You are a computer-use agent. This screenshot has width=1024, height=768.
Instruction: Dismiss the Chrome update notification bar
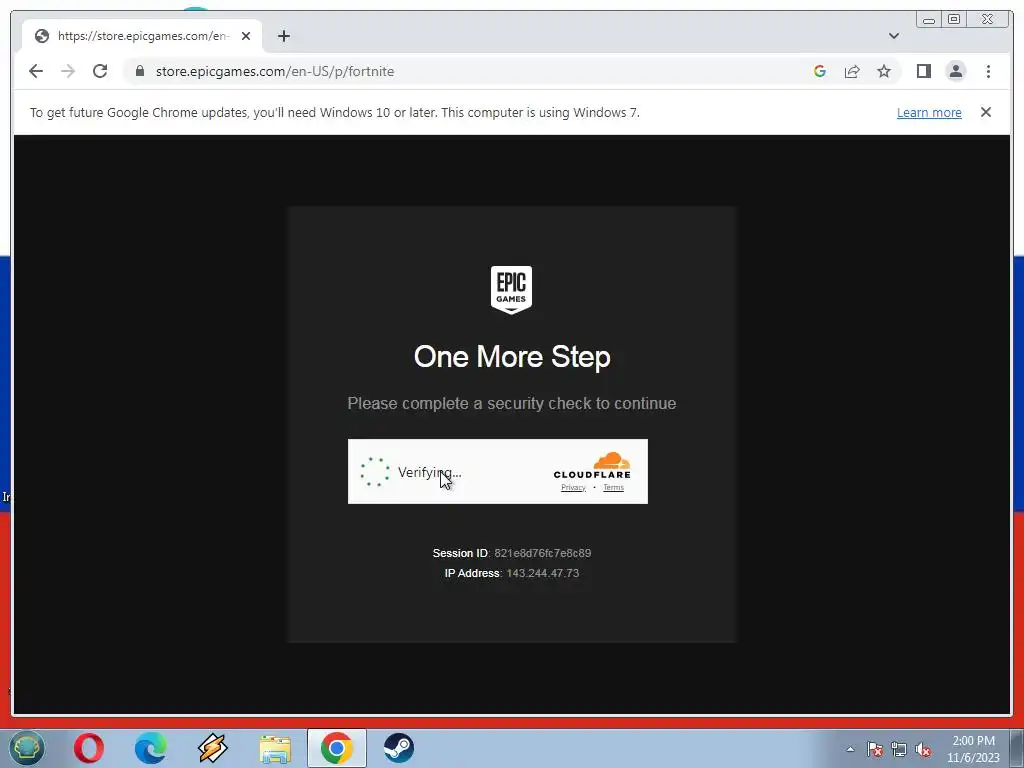tap(986, 112)
